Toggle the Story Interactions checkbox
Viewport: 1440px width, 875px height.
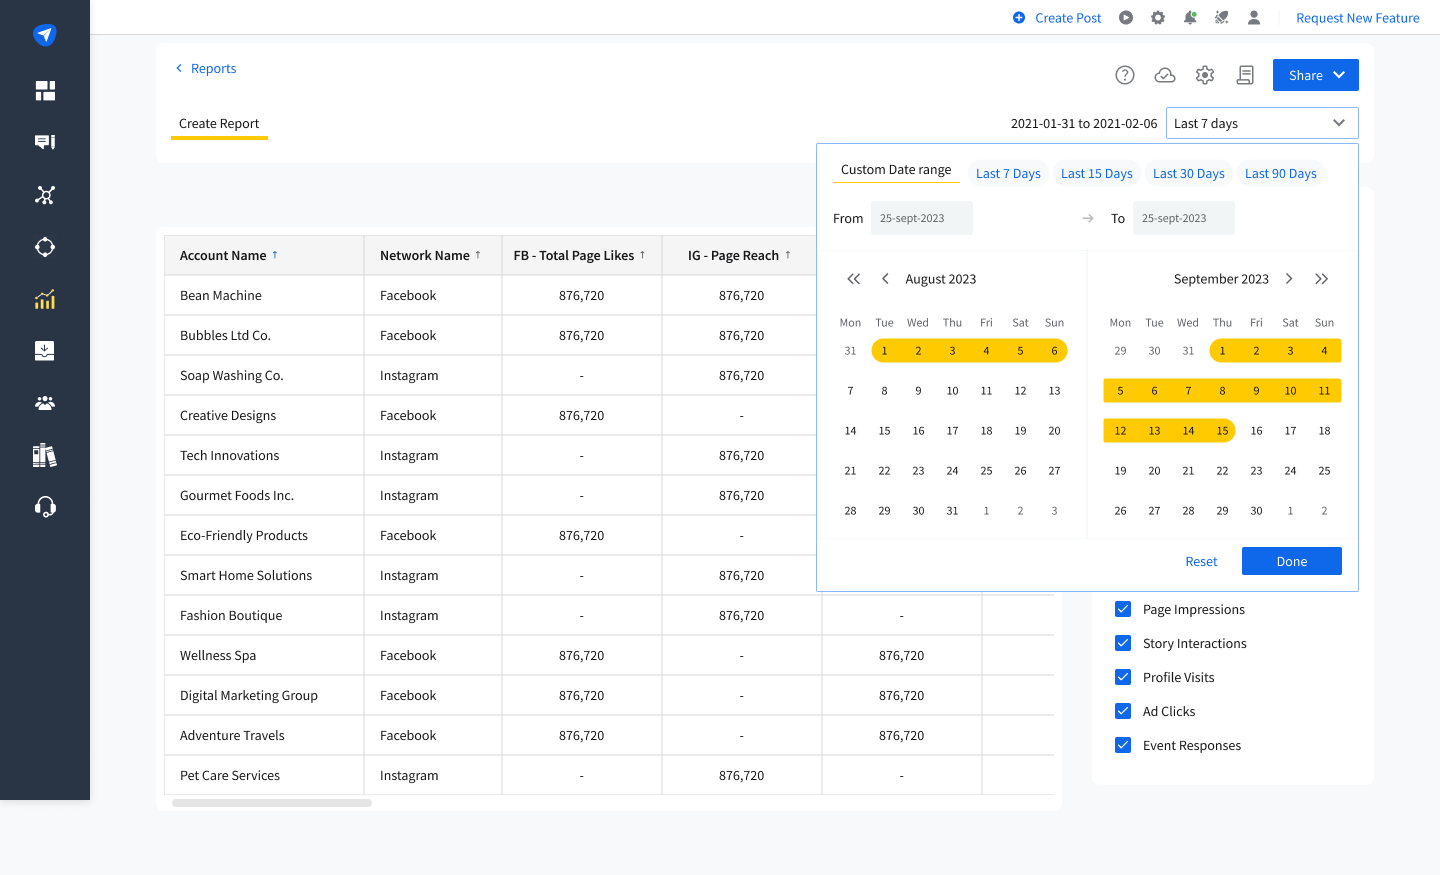pos(1123,643)
